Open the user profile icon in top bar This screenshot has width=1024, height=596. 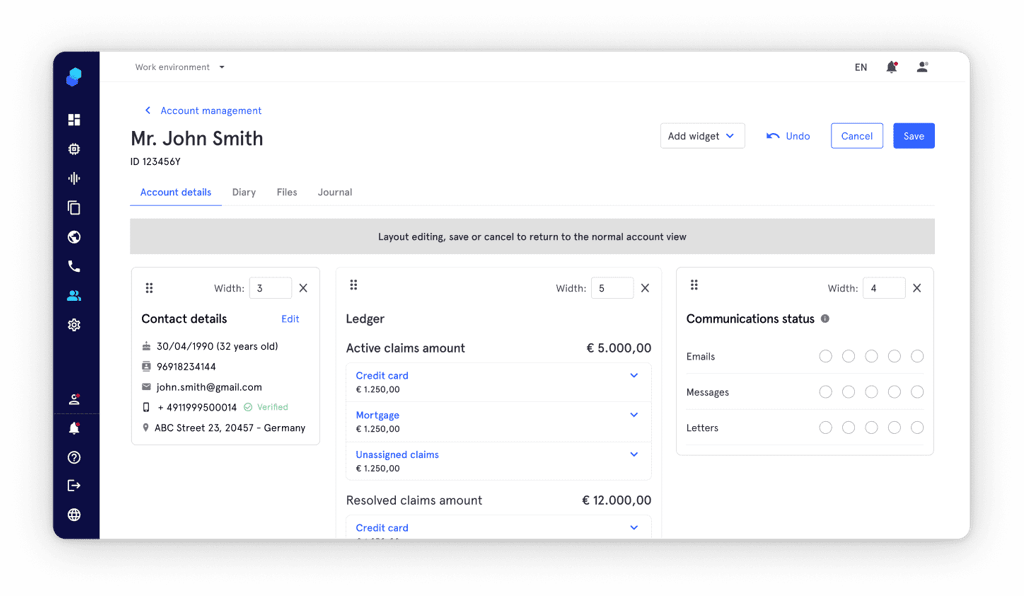(x=922, y=67)
